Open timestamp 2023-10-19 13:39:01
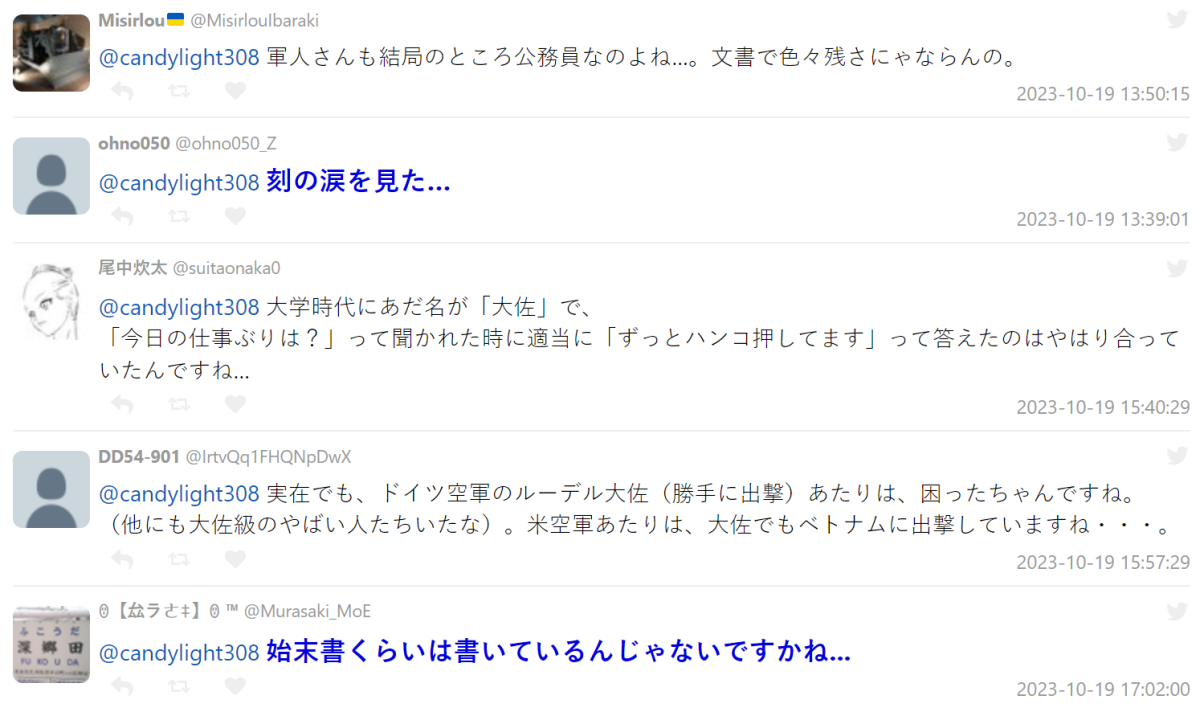The image size is (1200, 712). [1103, 219]
